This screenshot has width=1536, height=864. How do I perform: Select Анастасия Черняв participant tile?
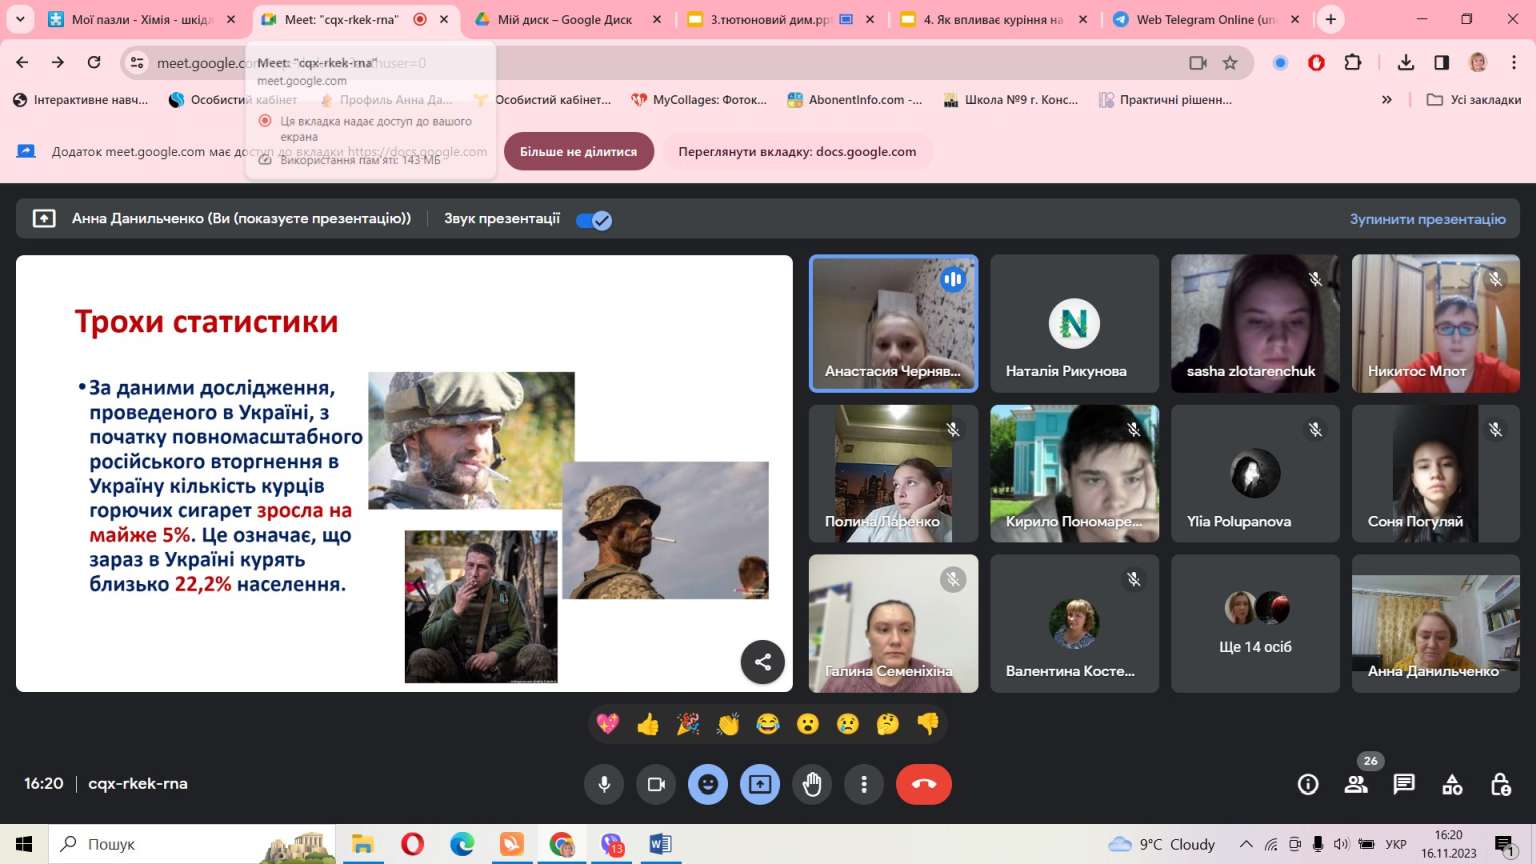click(x=893, y=323)
